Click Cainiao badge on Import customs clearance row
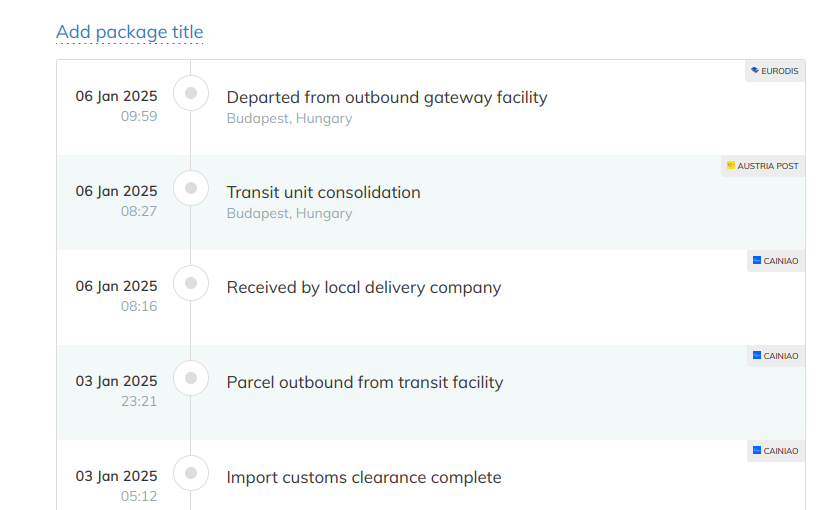 [x=776, y=451]
